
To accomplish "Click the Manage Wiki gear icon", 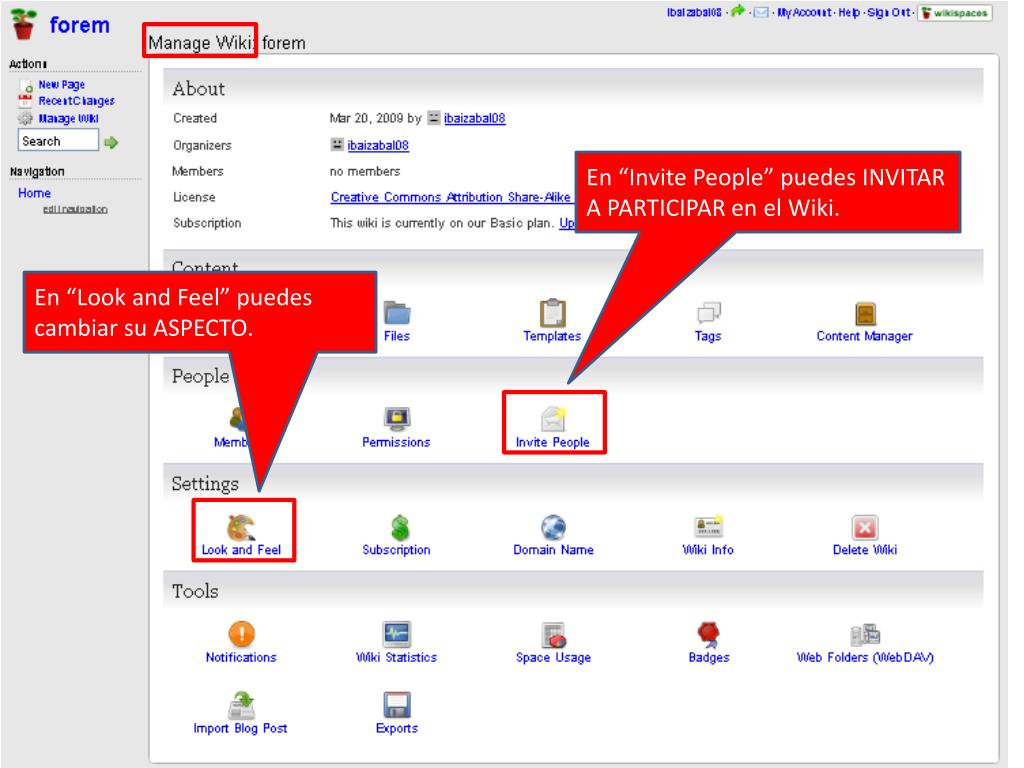I will point(25,118).
